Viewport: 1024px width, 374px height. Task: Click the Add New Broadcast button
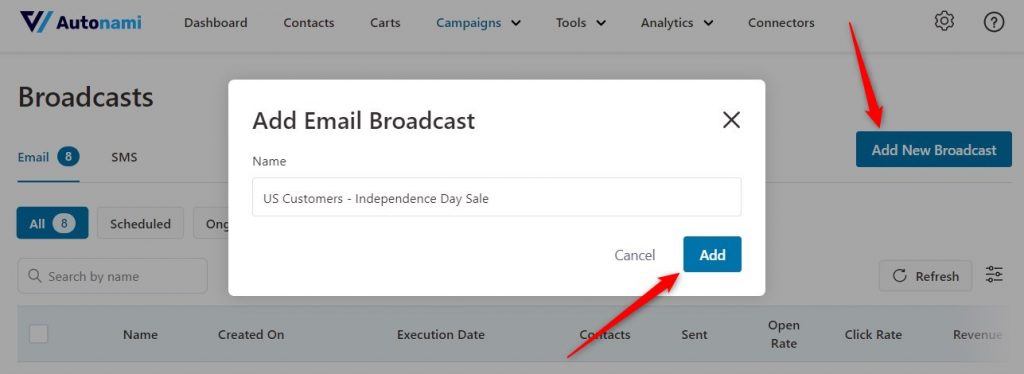934,149
